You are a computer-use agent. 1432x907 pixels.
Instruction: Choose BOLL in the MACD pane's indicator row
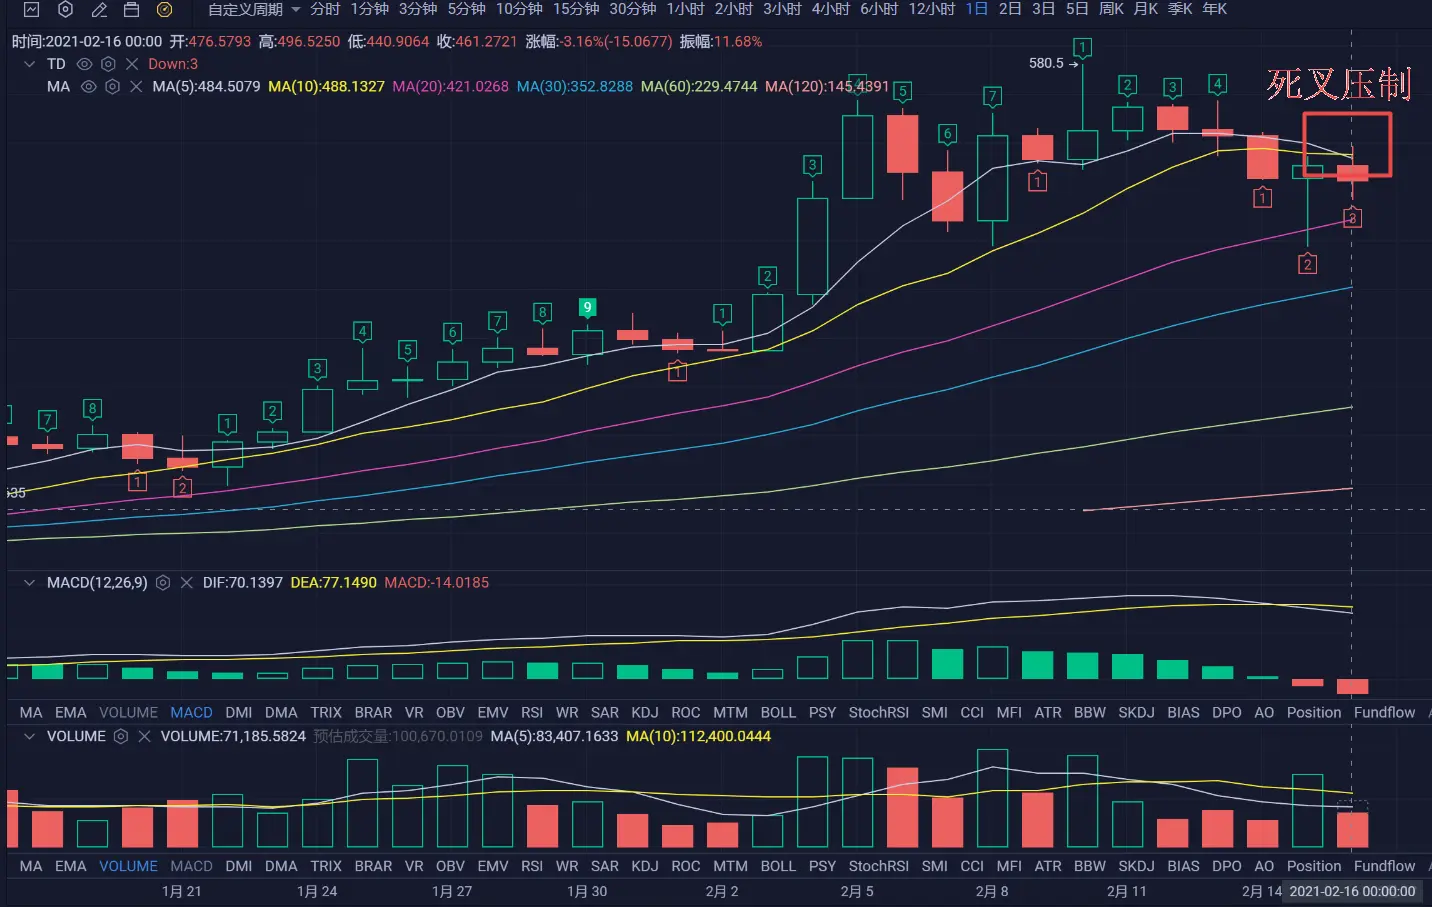[778, 712]
